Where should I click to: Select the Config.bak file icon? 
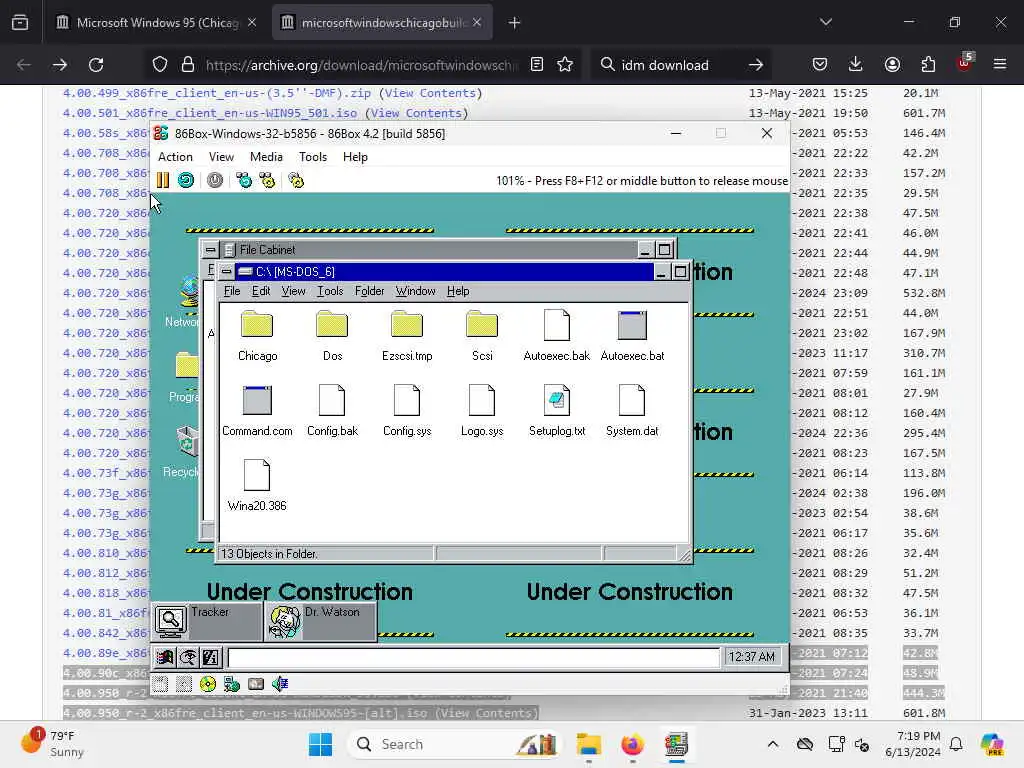tap(332, 400)
